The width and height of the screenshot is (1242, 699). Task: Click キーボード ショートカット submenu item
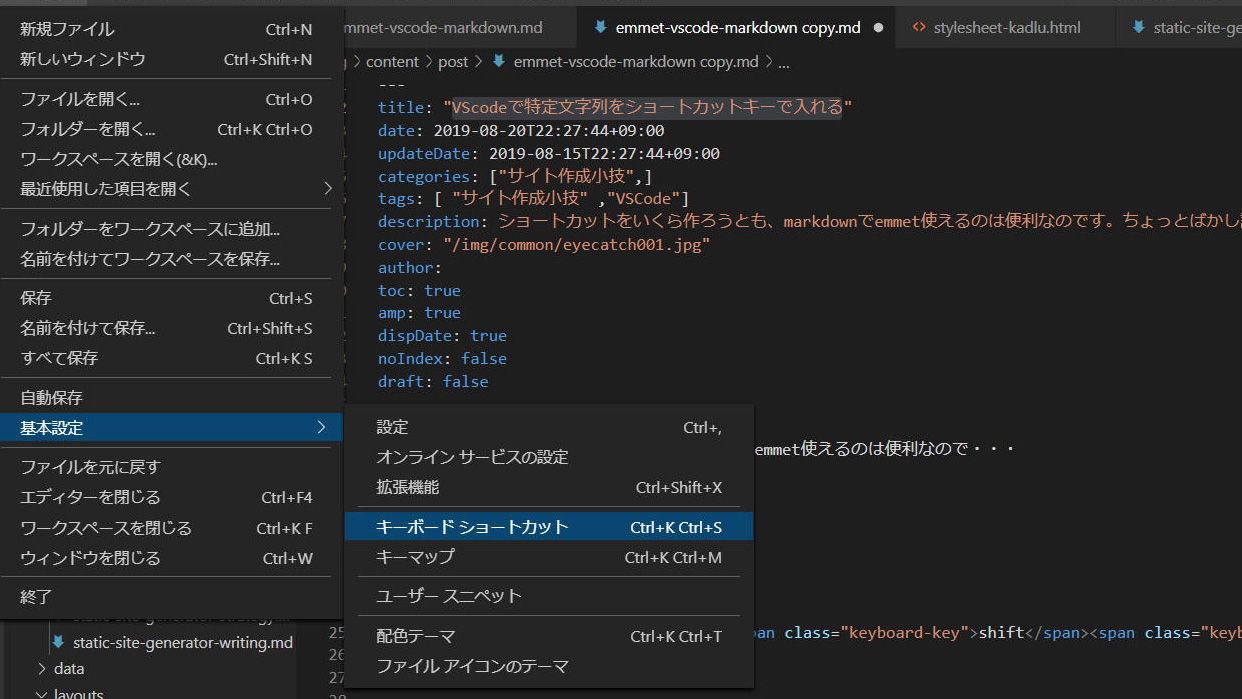(548, 527)
